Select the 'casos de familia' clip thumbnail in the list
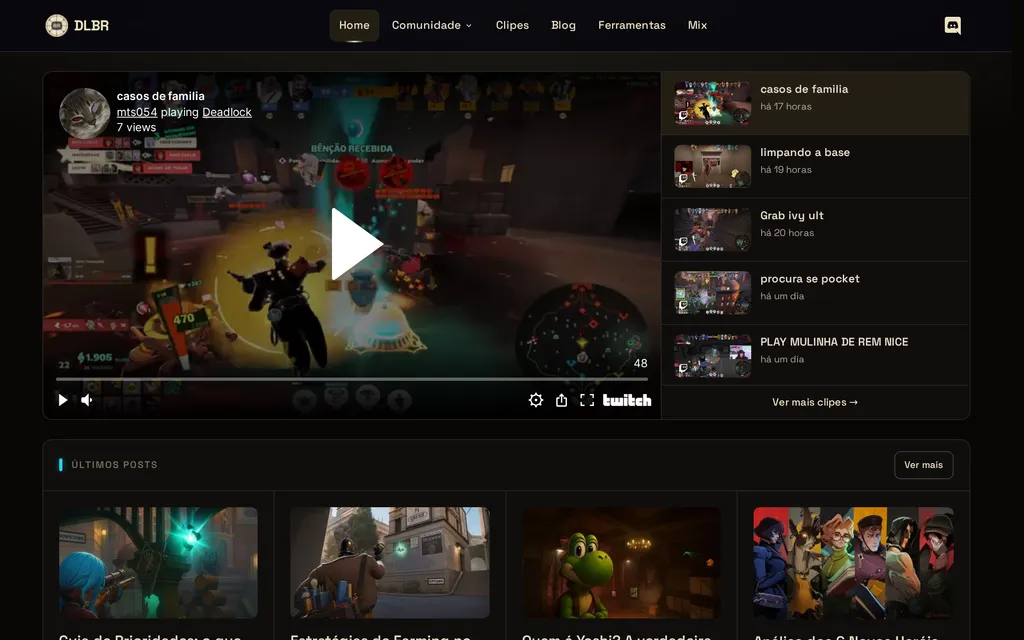This screenshot has width=1024, height=640. click(x=712, y=103)
